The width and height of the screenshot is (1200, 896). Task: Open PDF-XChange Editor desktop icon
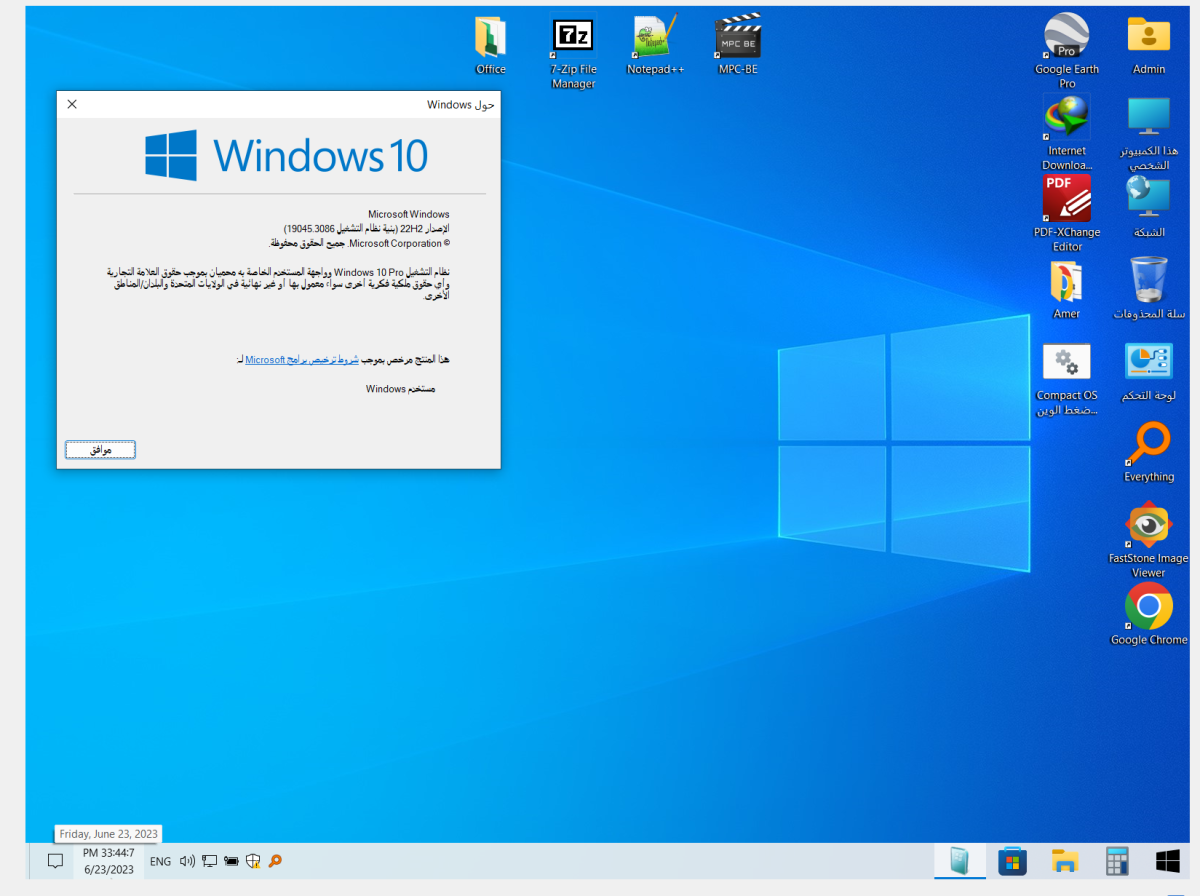[1066, 200]
